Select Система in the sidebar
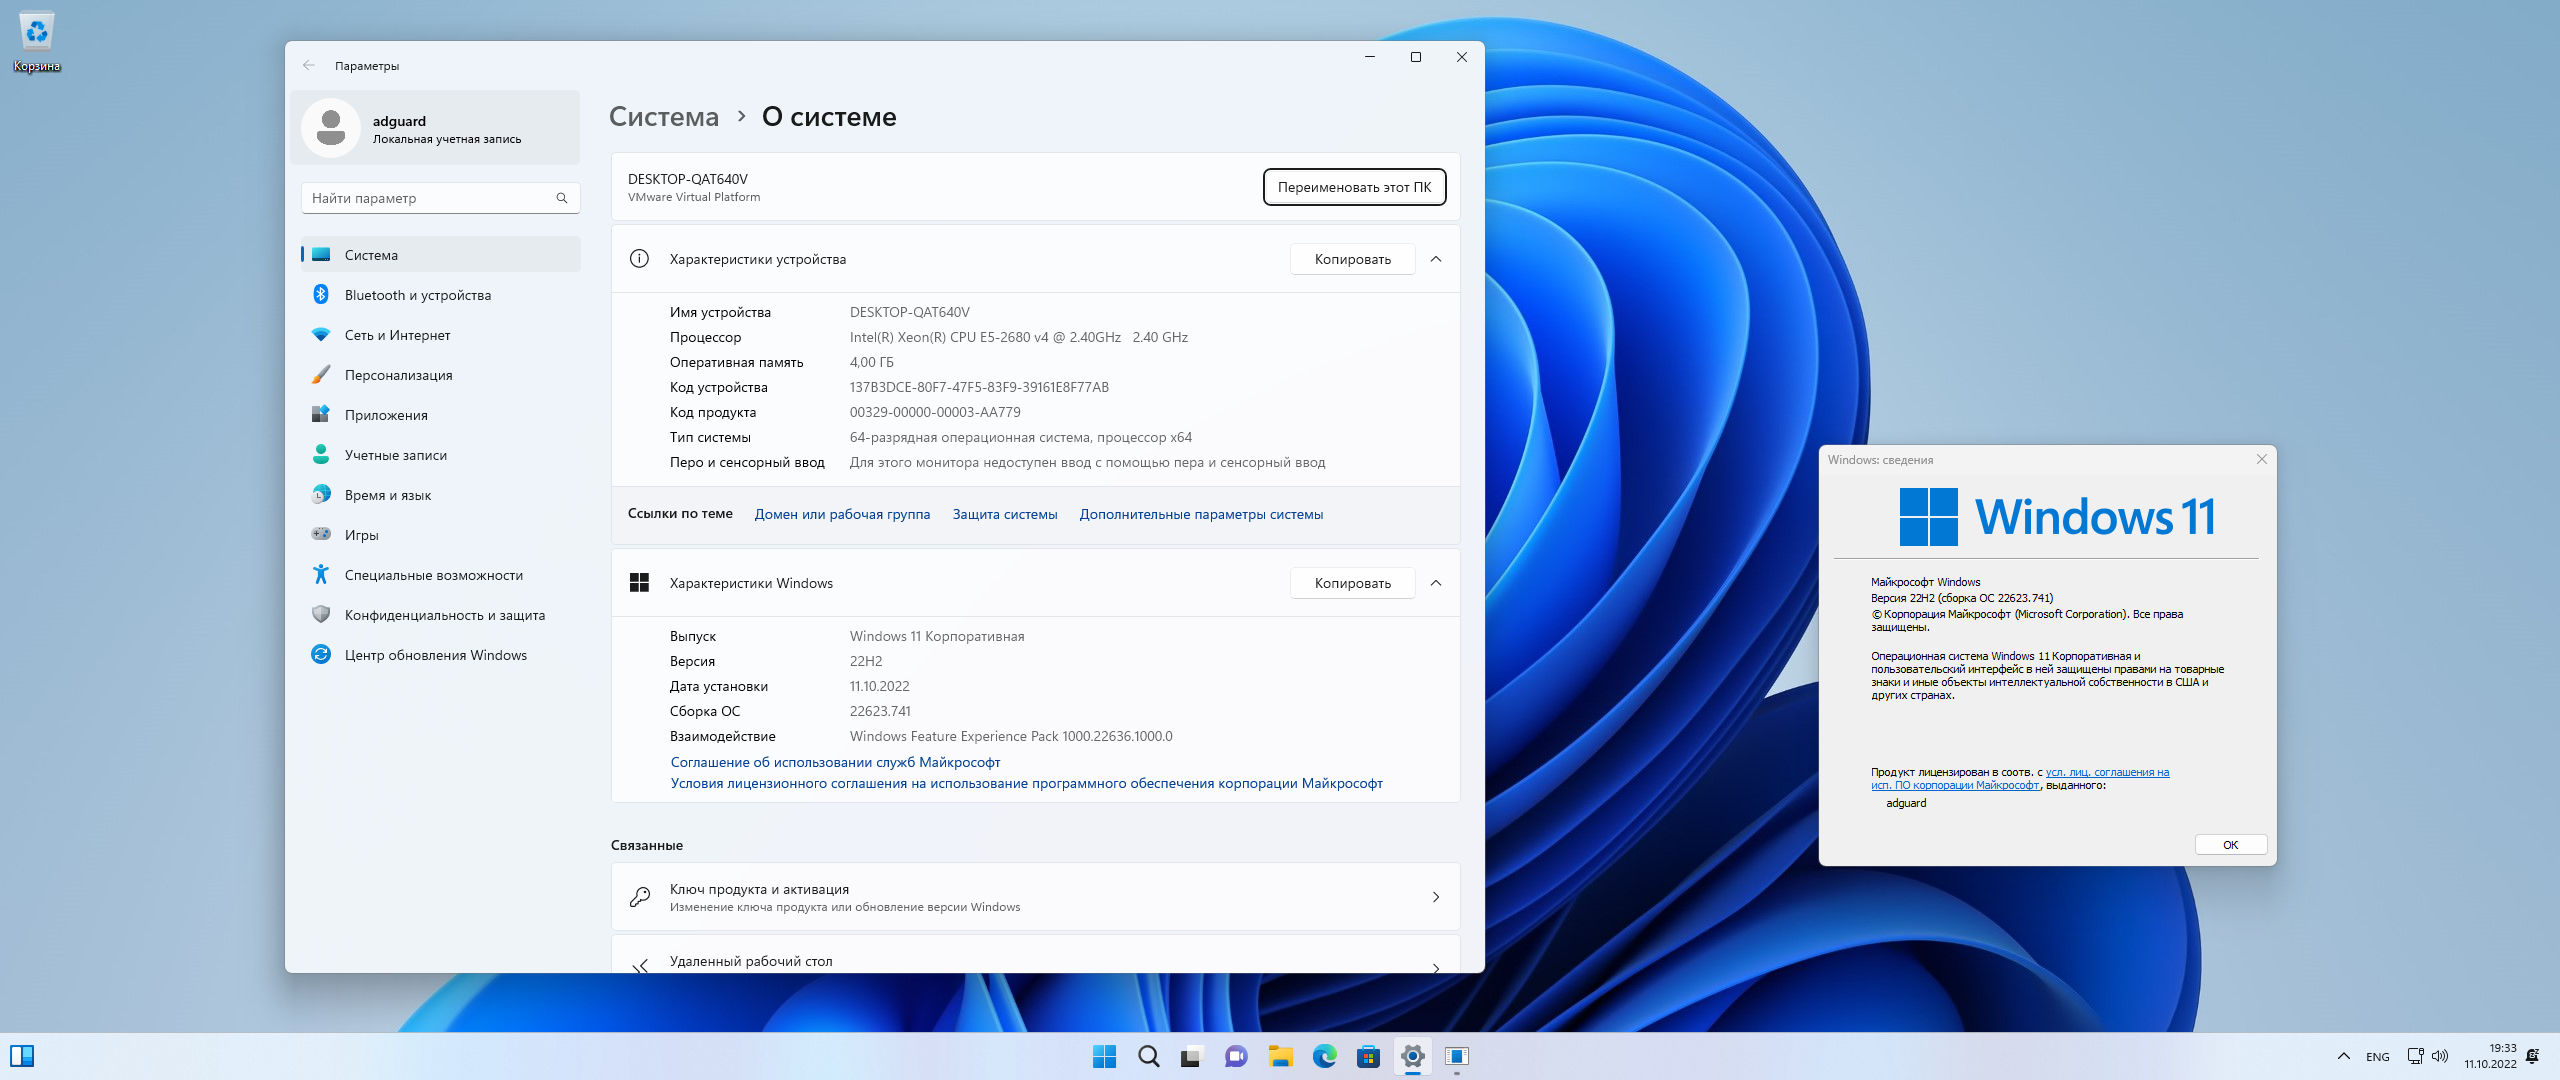Screen dimensions: 2560x1080 [x=440, y=255]
